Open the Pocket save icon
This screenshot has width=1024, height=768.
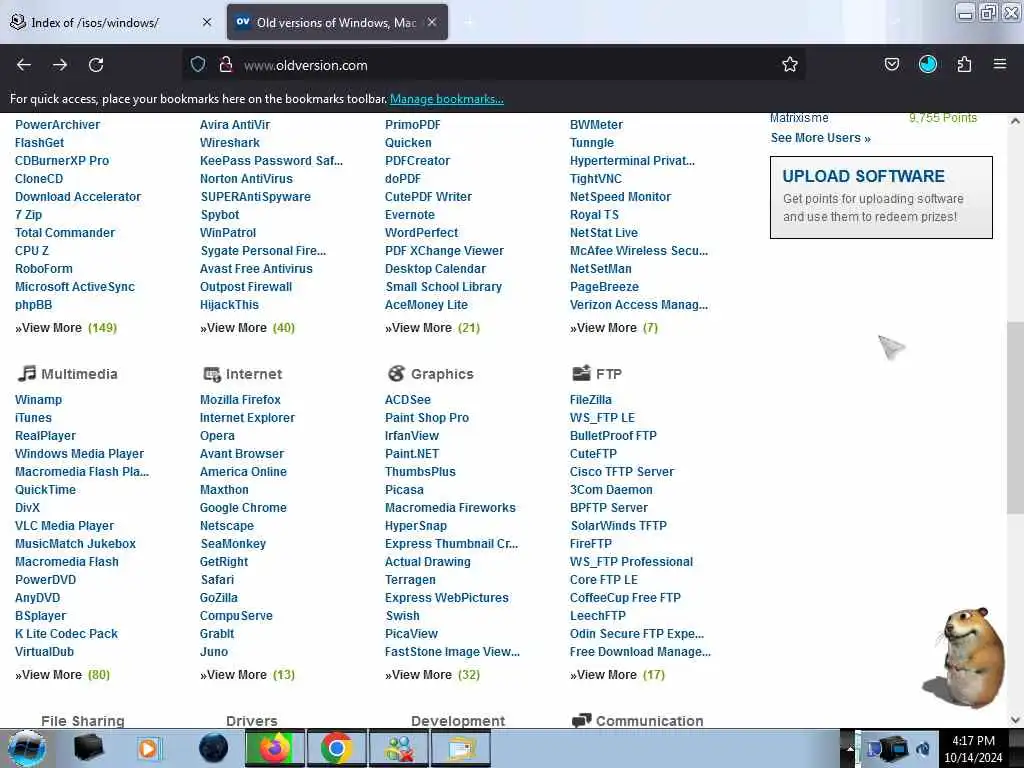pos(891,64)
